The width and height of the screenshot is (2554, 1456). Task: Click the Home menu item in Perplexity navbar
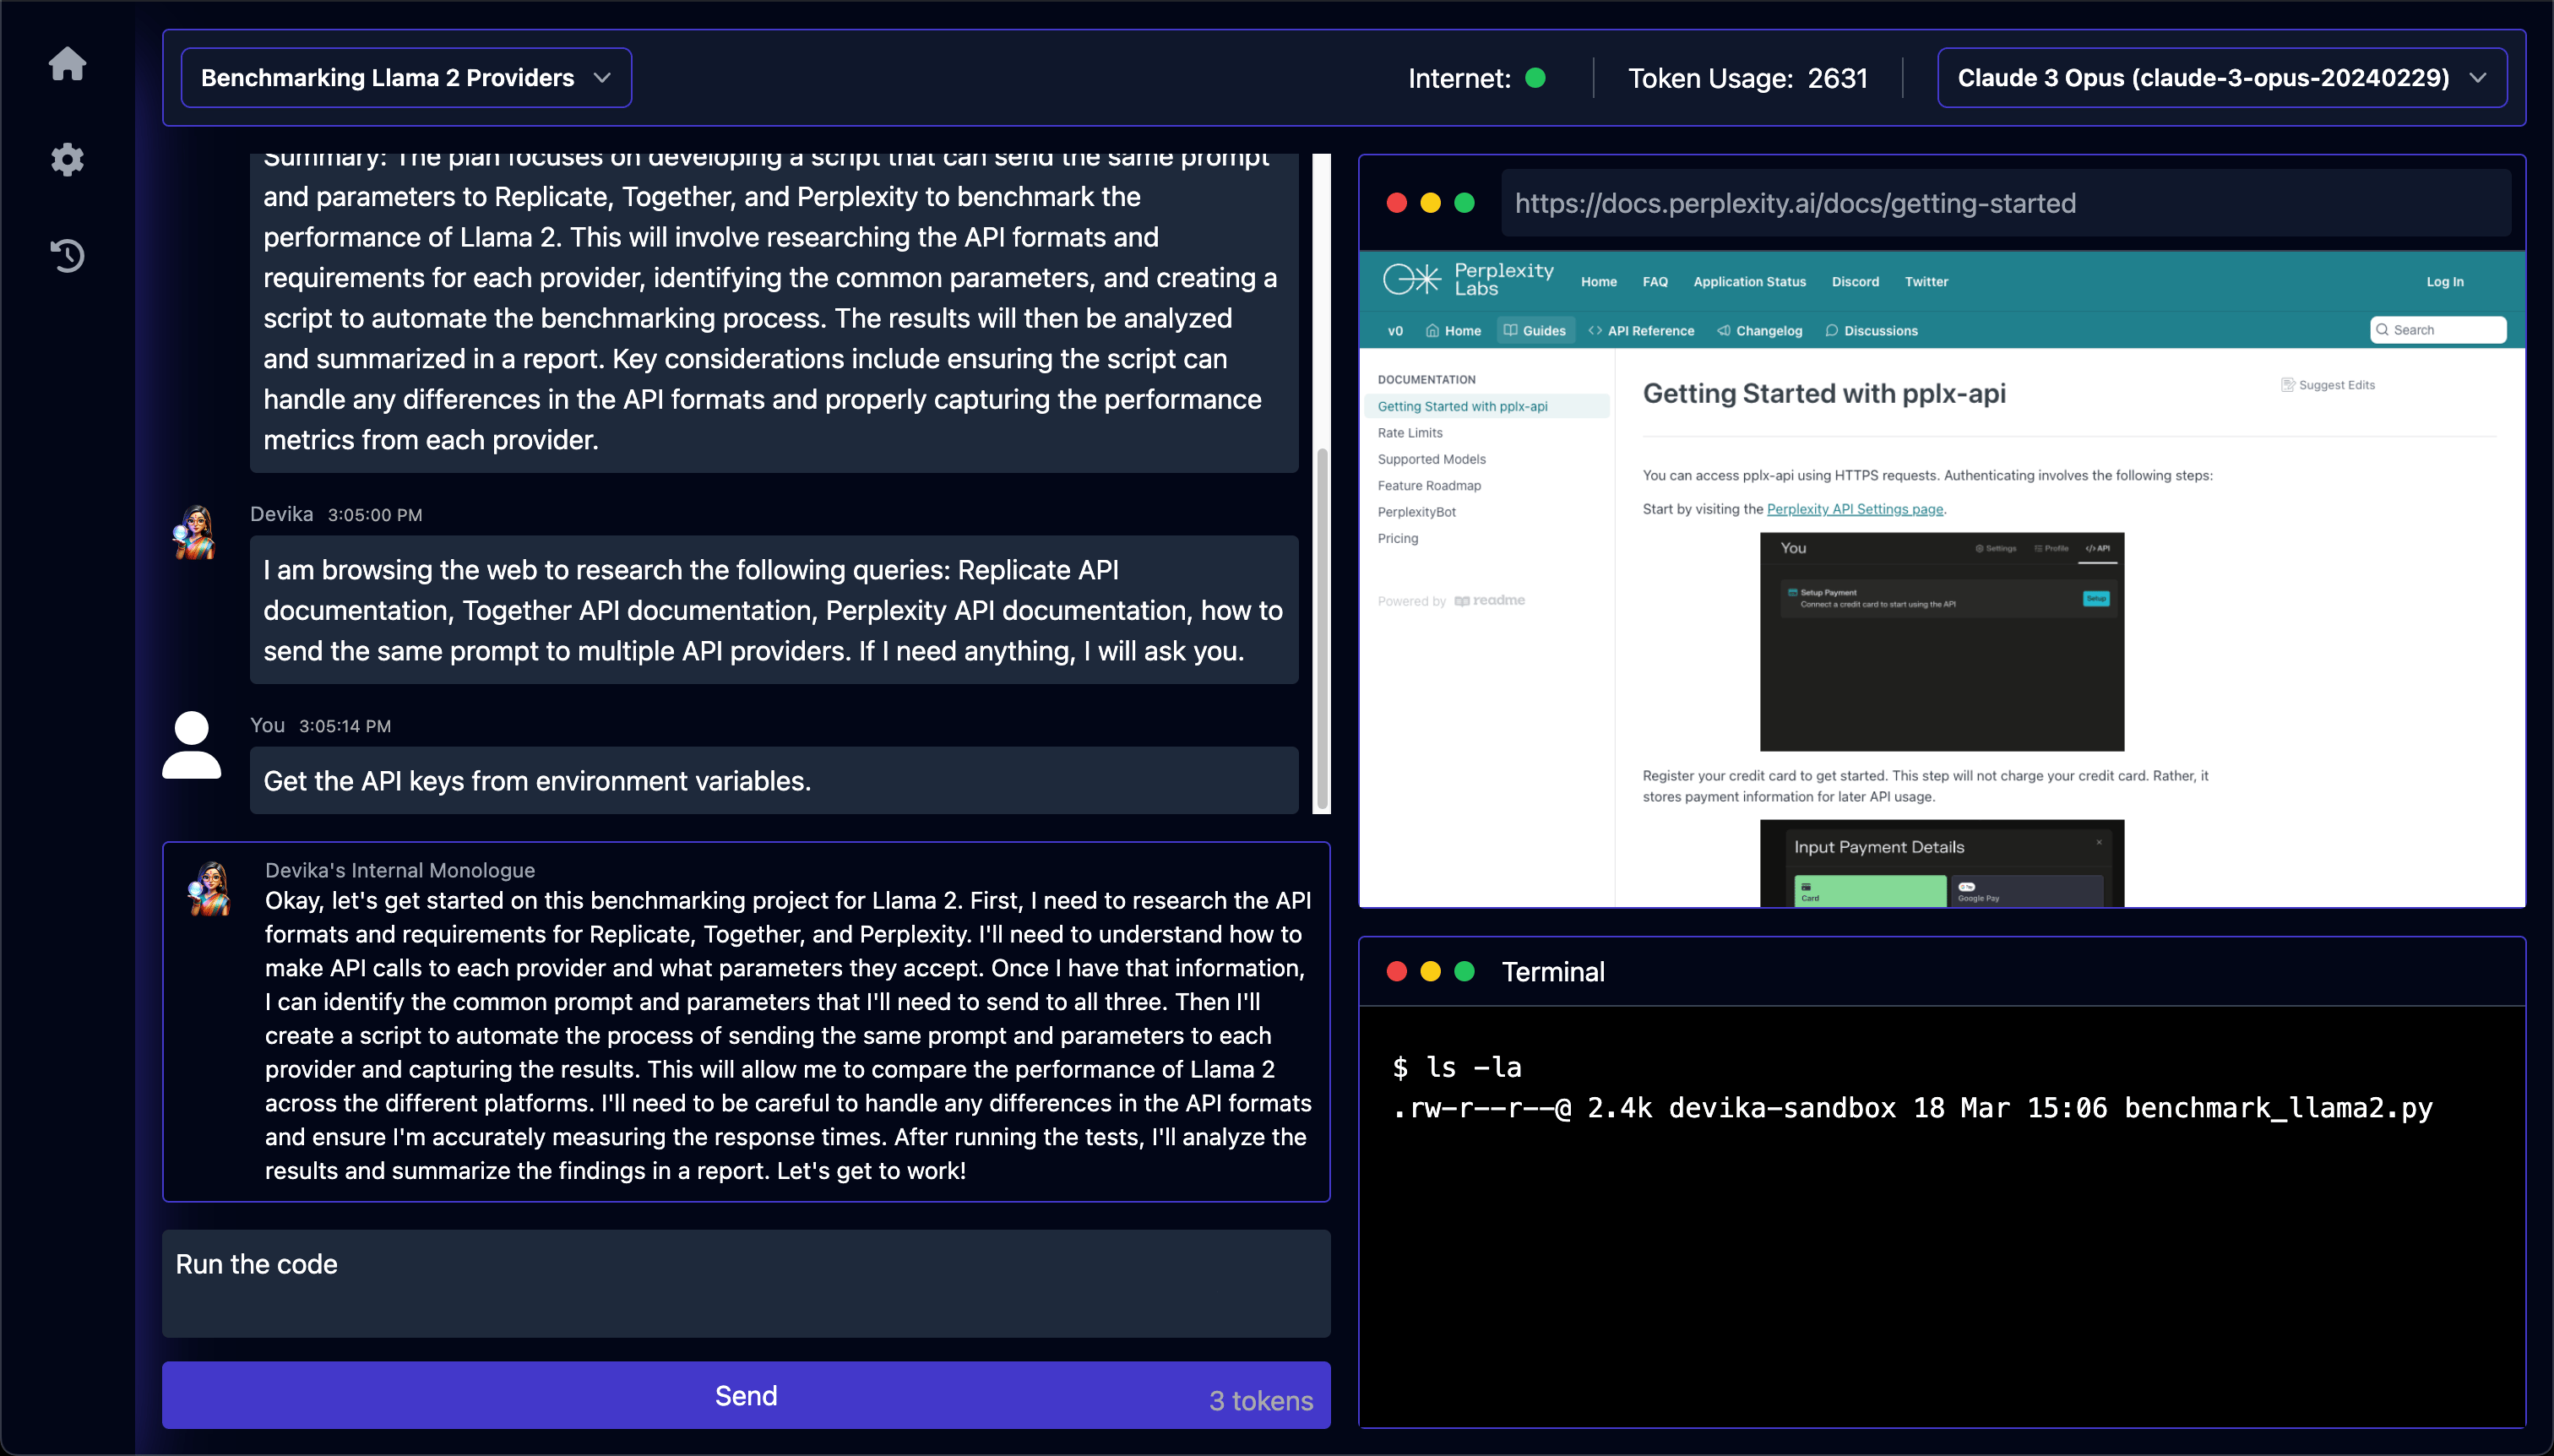[x=1596, y=282]
